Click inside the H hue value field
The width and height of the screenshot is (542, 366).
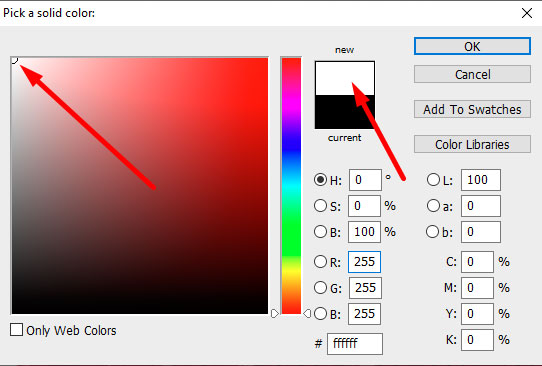pos(365,180)
